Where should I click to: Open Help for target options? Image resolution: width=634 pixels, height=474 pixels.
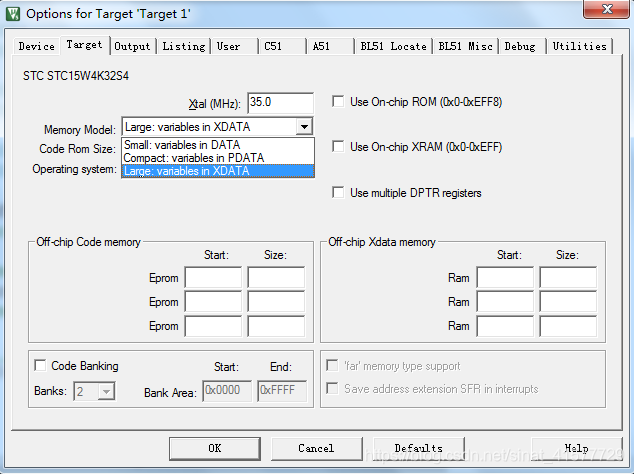577,449
